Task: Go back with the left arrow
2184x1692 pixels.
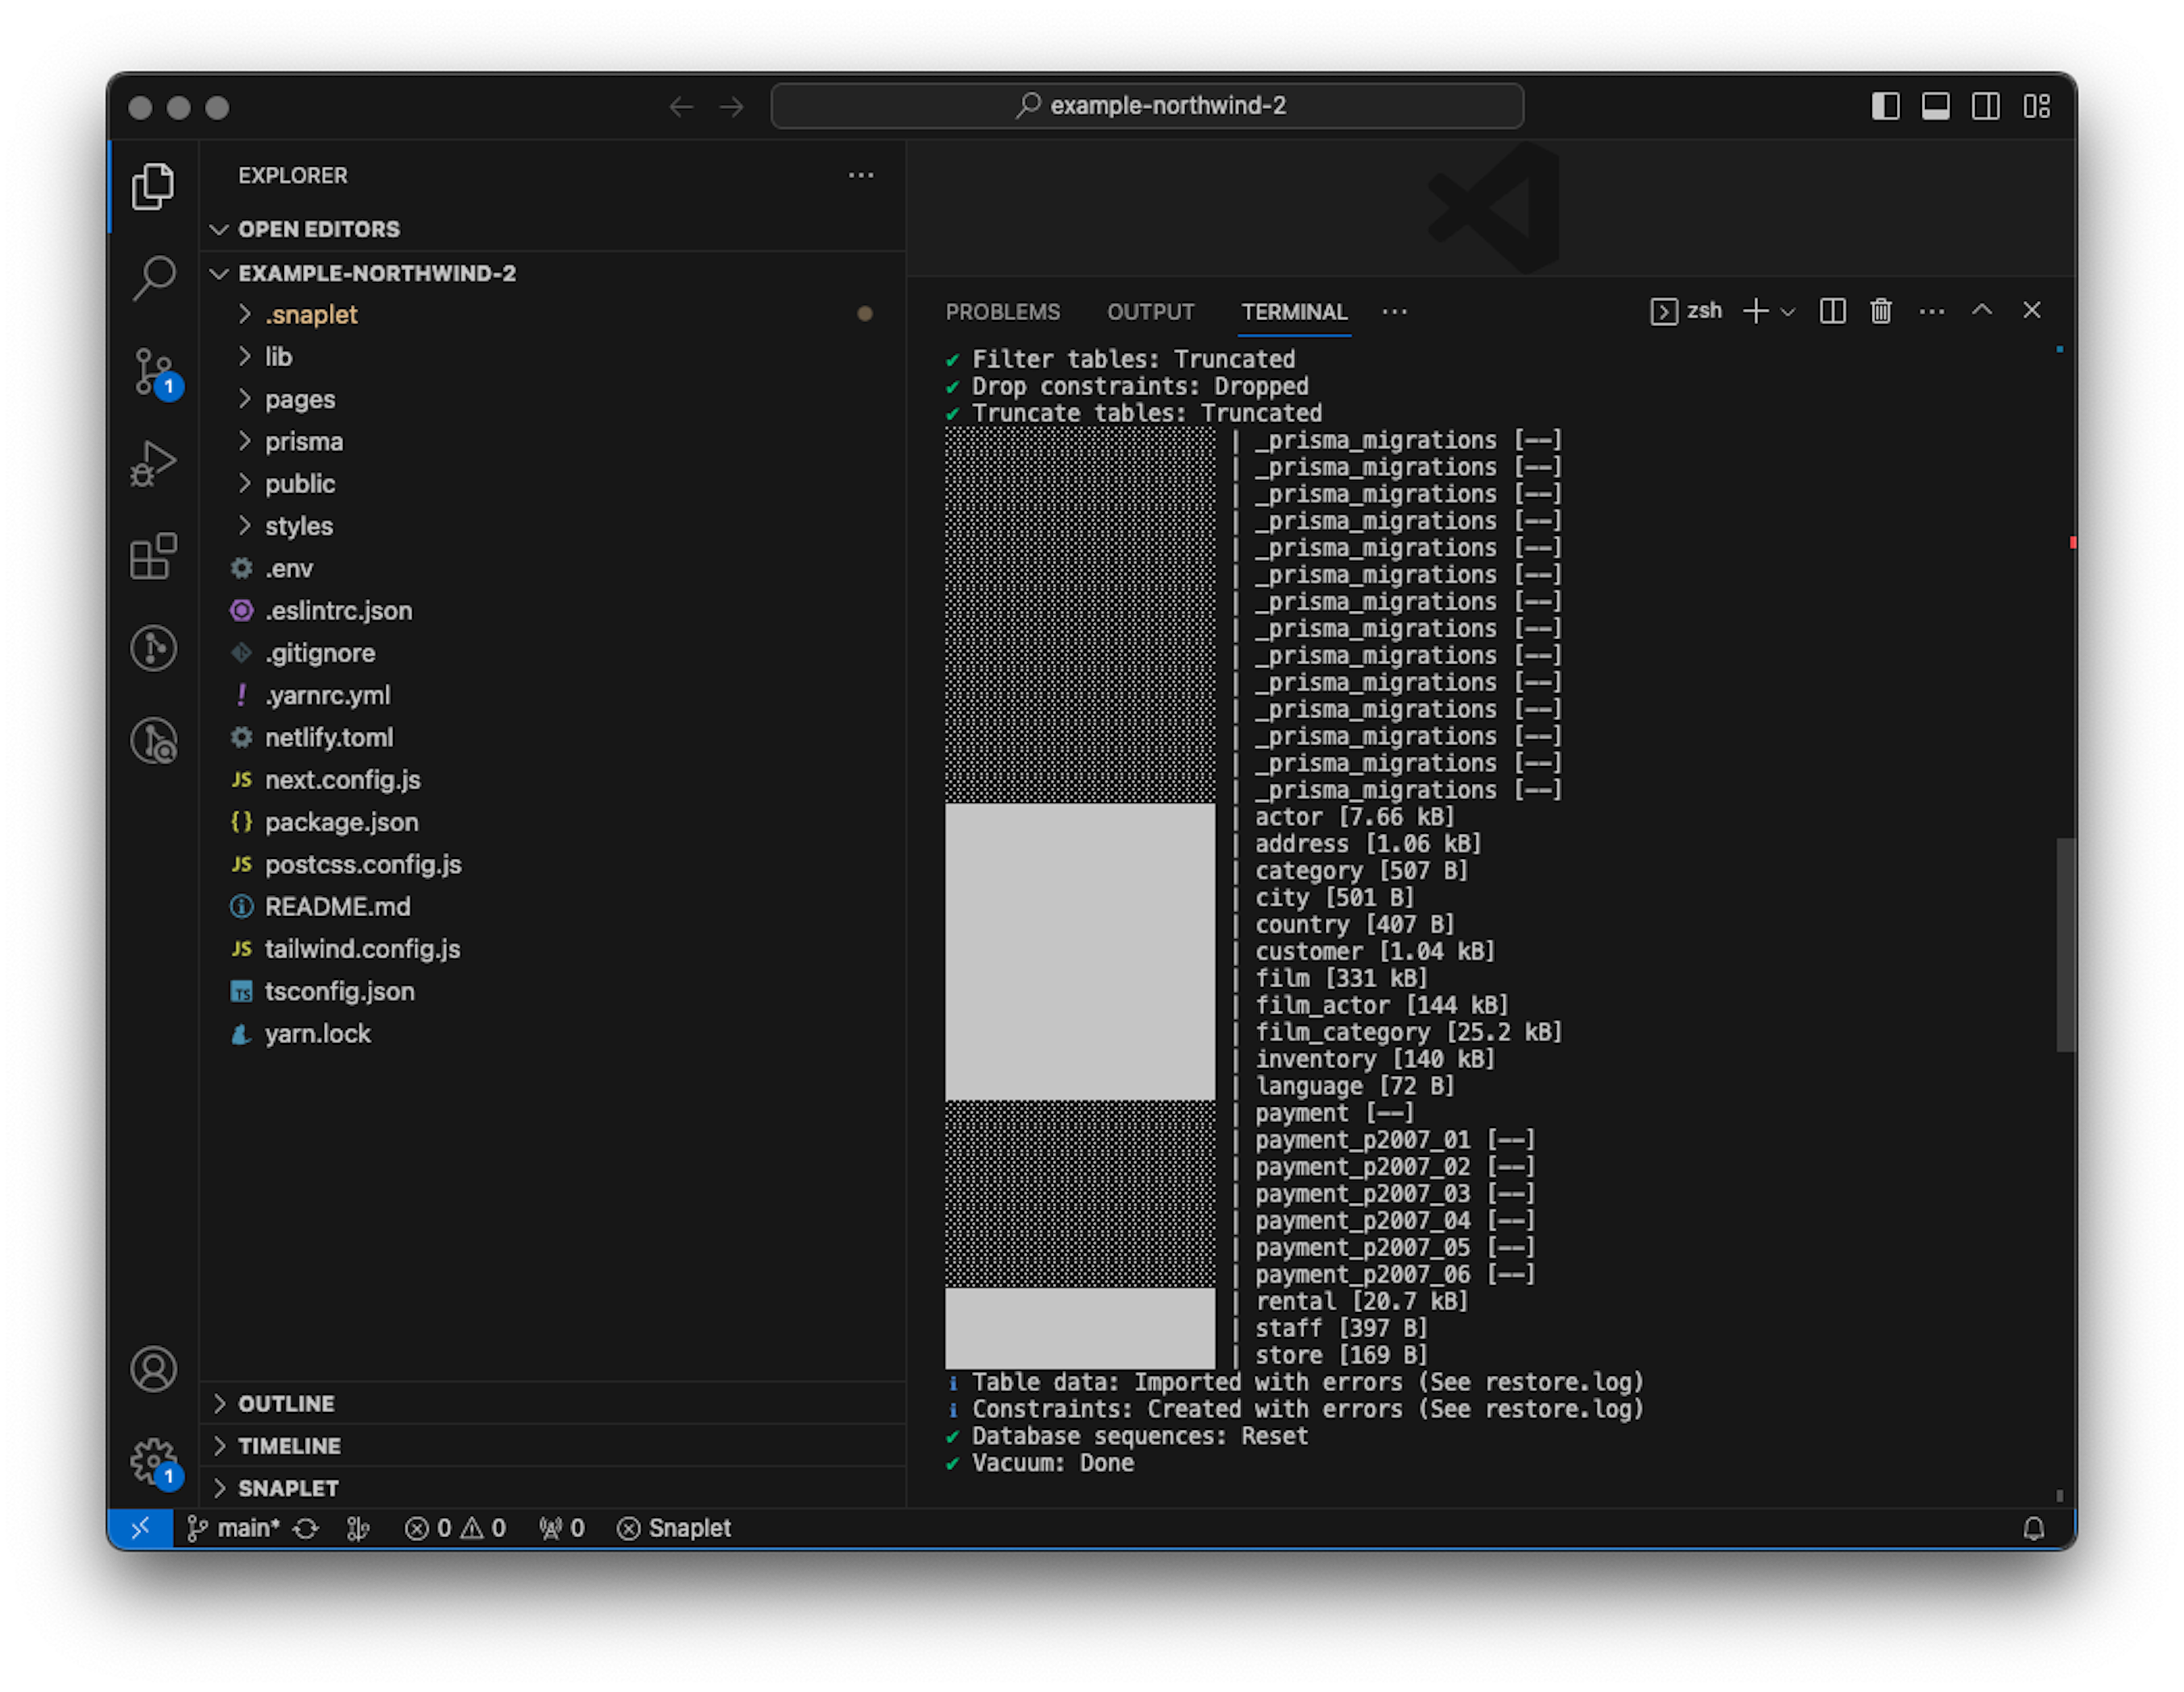Action: click(x=681, y=106)
